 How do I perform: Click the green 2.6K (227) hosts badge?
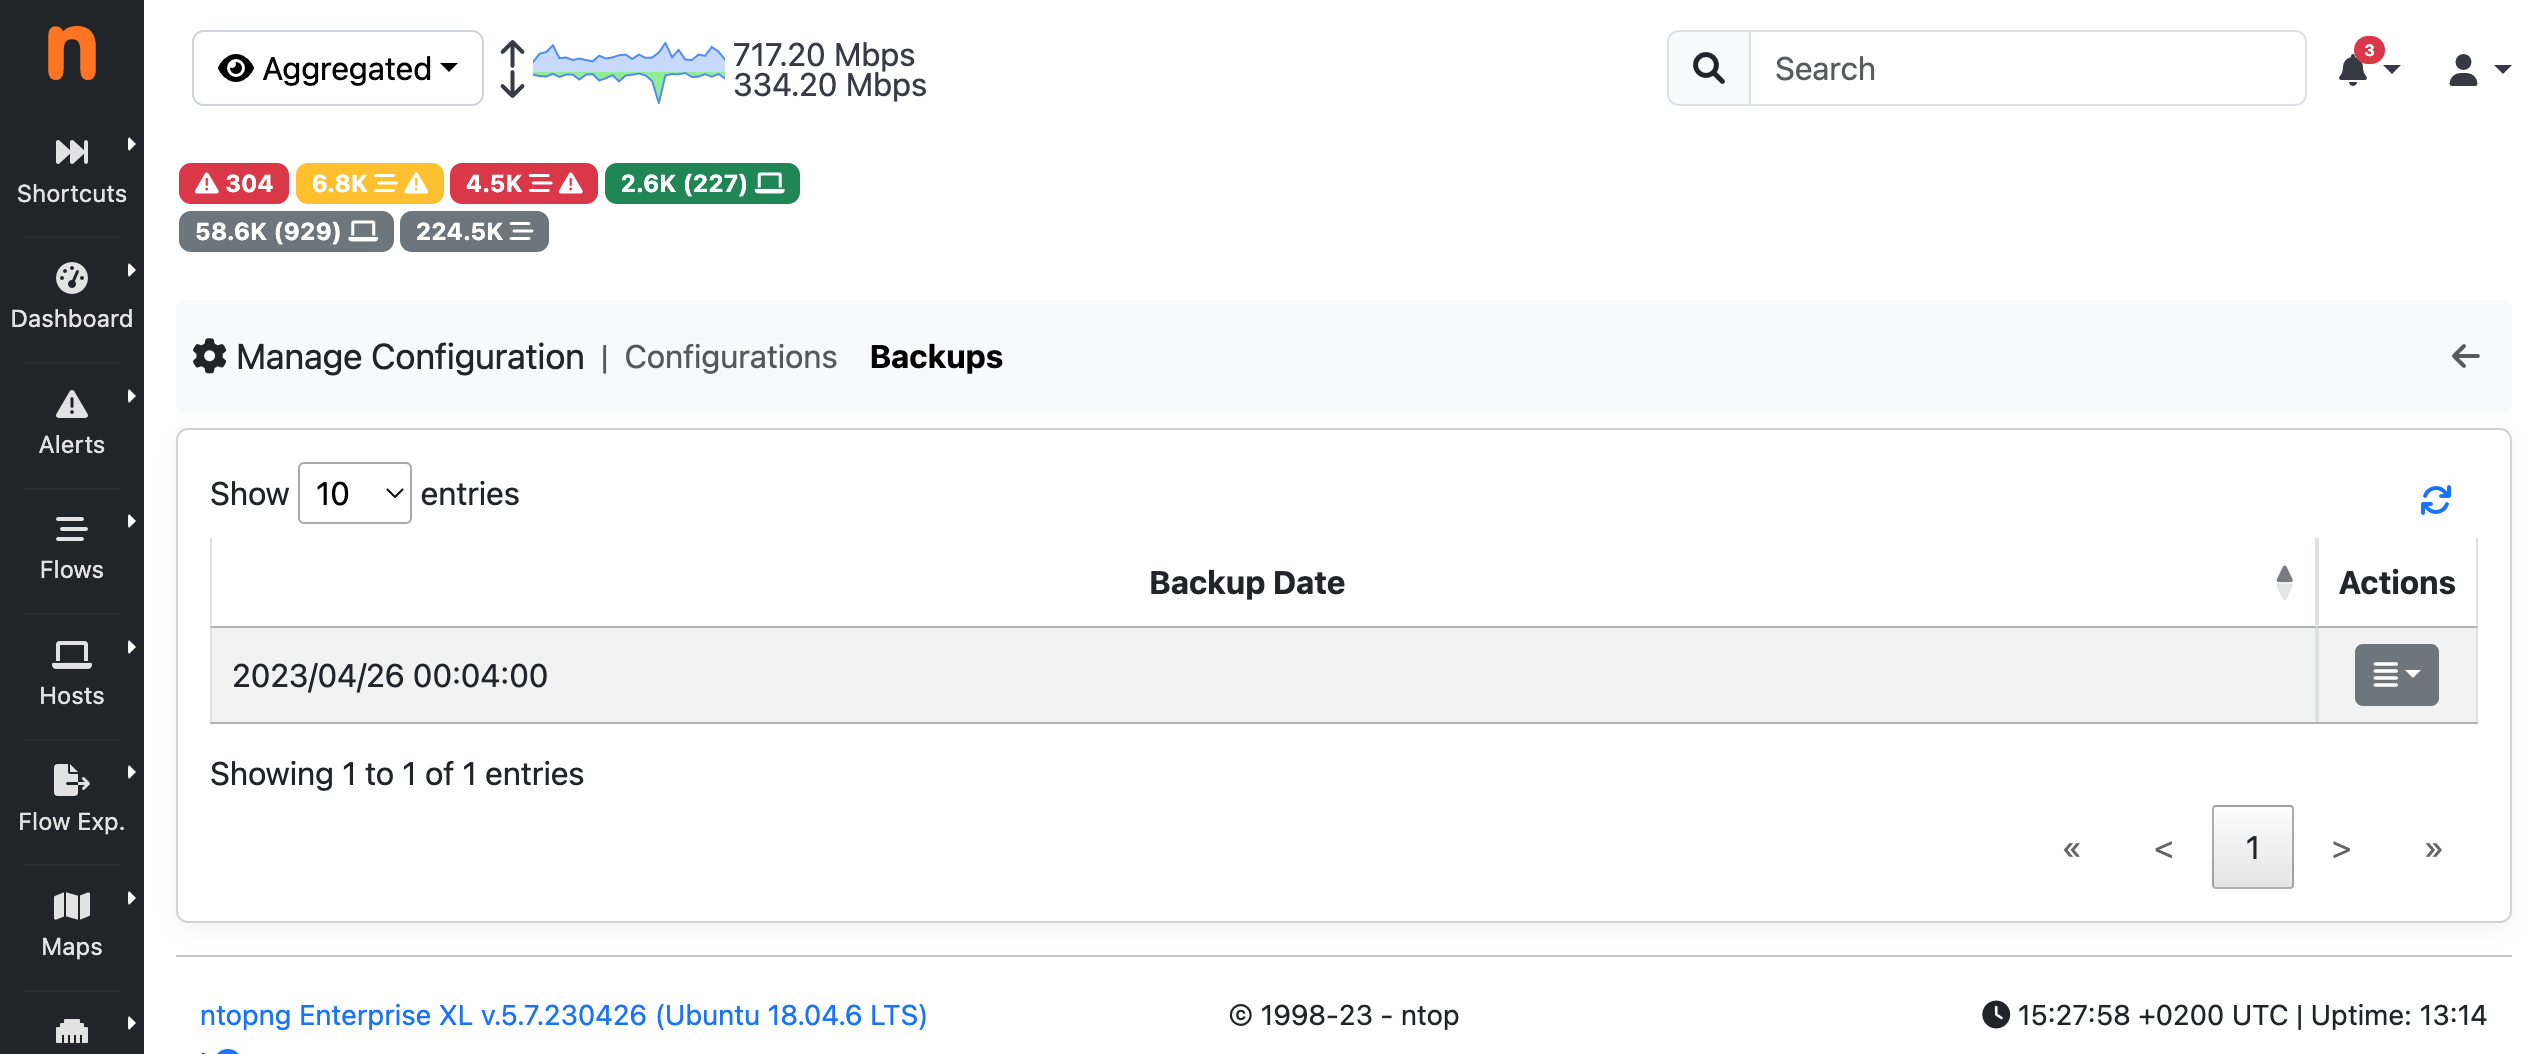coord(702,183)
